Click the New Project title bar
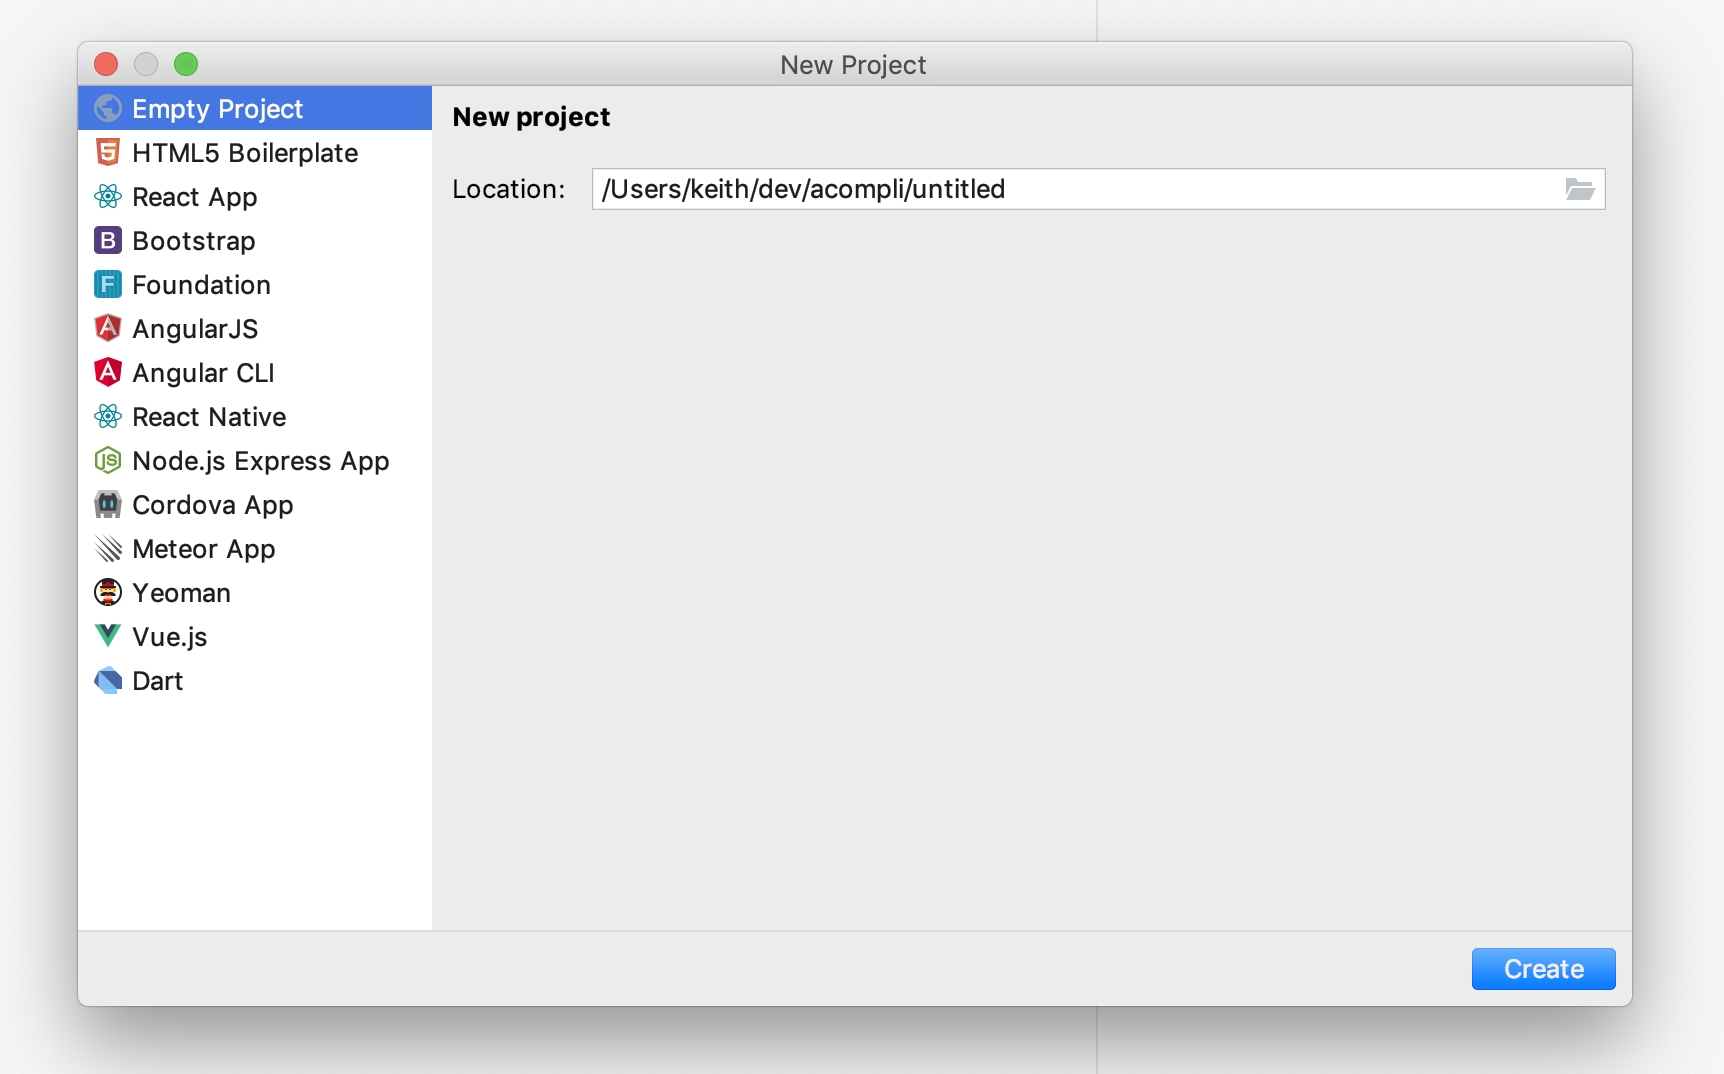 tap(853, 64)
